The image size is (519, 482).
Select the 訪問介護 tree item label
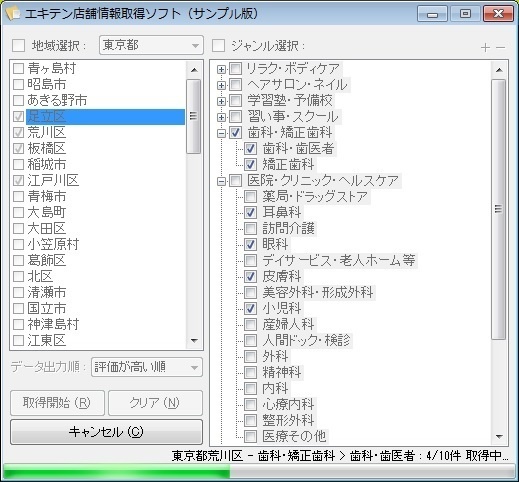point(288,228)
